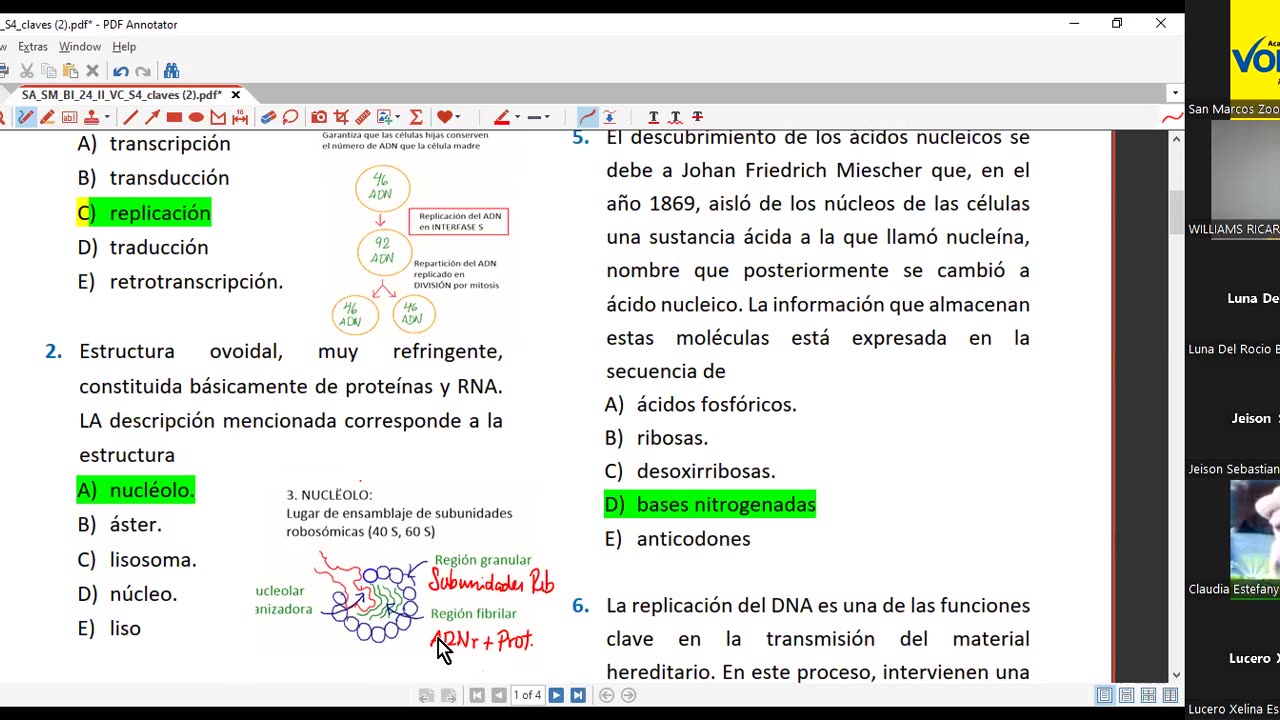Image resolution: width=1280 pixels, height=720 pixels.
Task: Open the pen color picker
Action: 503,117
